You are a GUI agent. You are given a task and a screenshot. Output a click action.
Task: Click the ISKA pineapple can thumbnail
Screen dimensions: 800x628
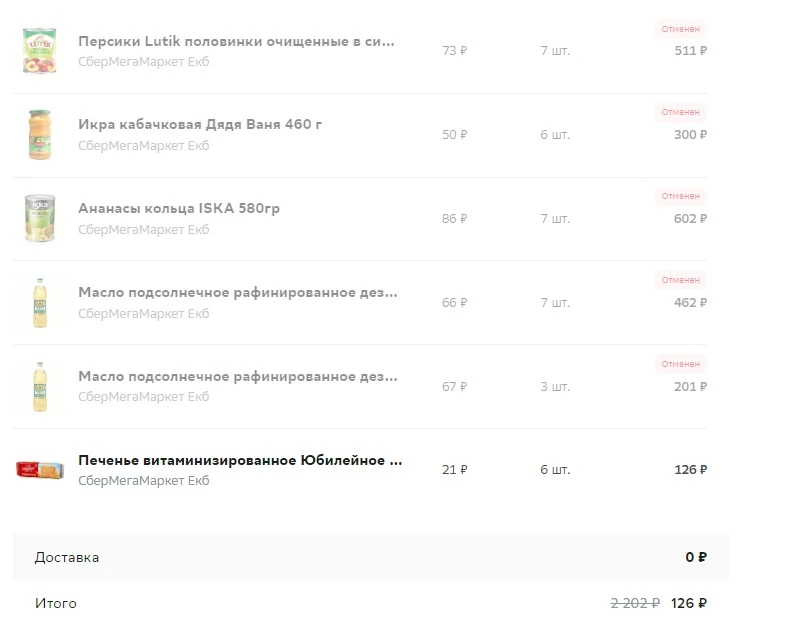(40, 218)
